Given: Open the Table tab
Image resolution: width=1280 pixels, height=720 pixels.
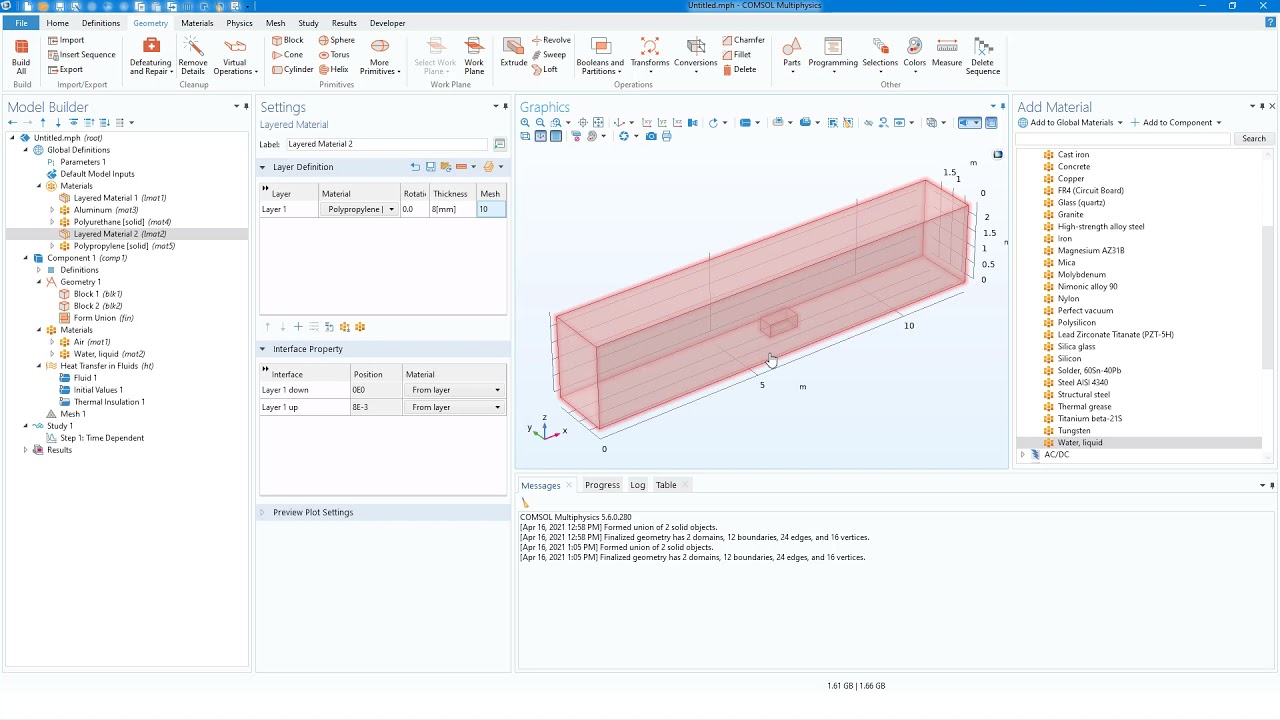Looking at the screenshot, I should click(x=666, y=485).
